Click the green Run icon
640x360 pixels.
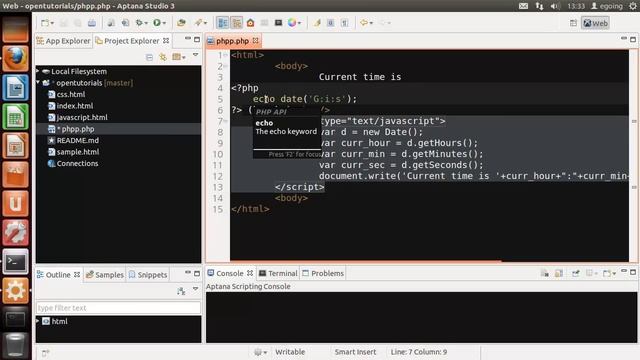(157, 23)
